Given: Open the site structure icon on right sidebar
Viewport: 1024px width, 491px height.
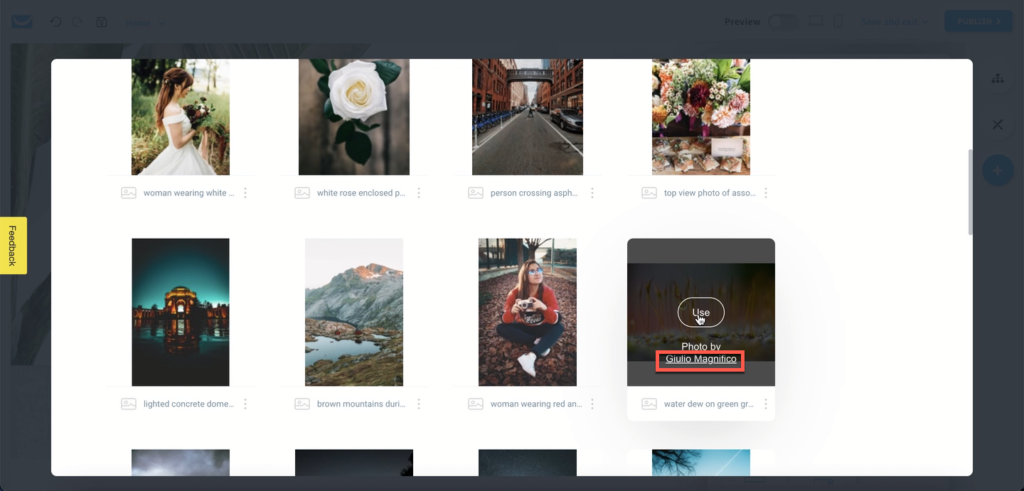Looking at the screenshot, I should coord(997,78).
